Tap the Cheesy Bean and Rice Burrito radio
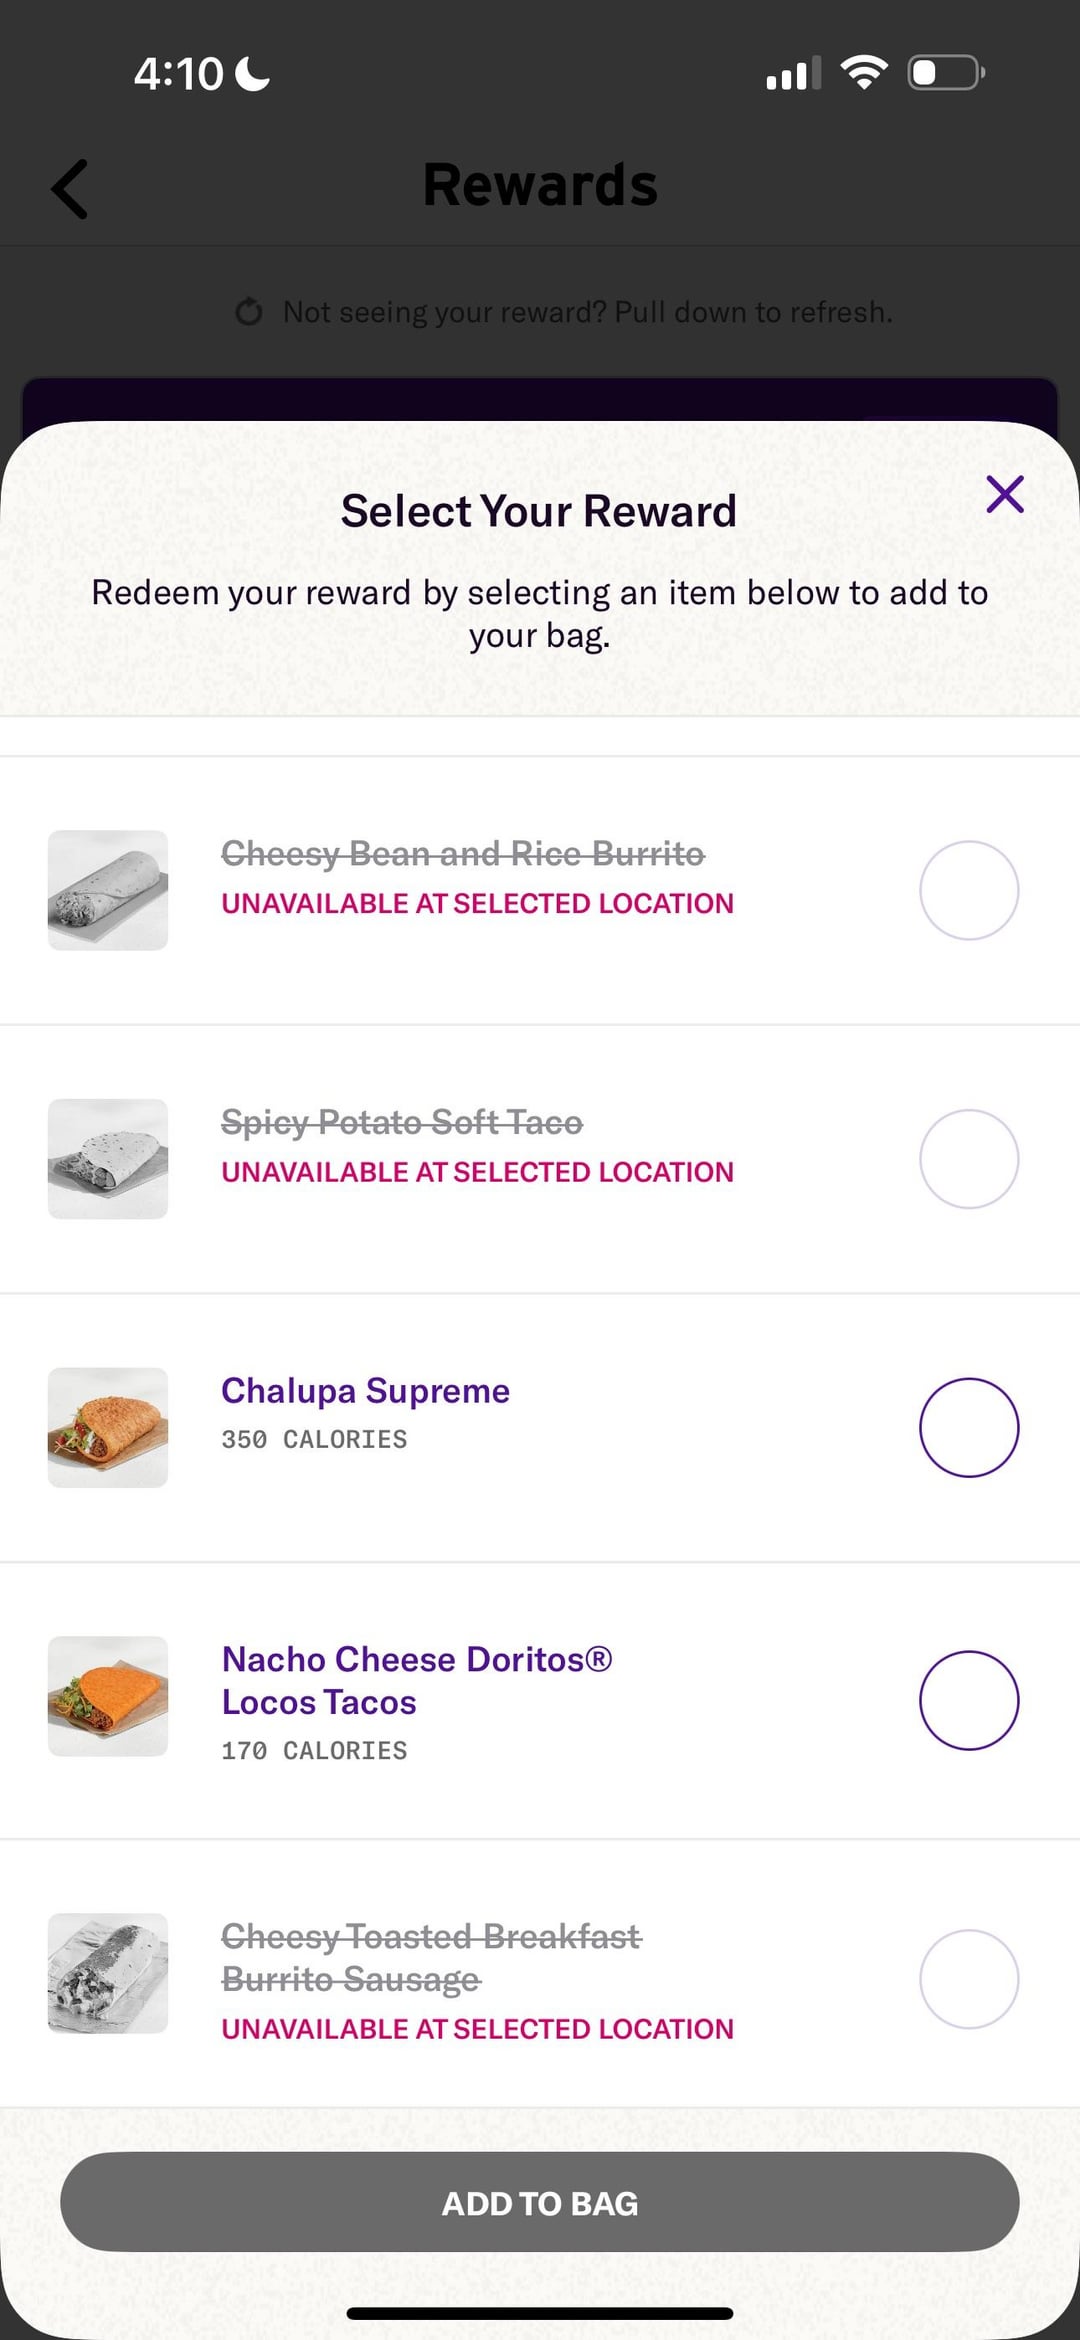This screenshot has width=1080, height=2340. coord(968,890)
